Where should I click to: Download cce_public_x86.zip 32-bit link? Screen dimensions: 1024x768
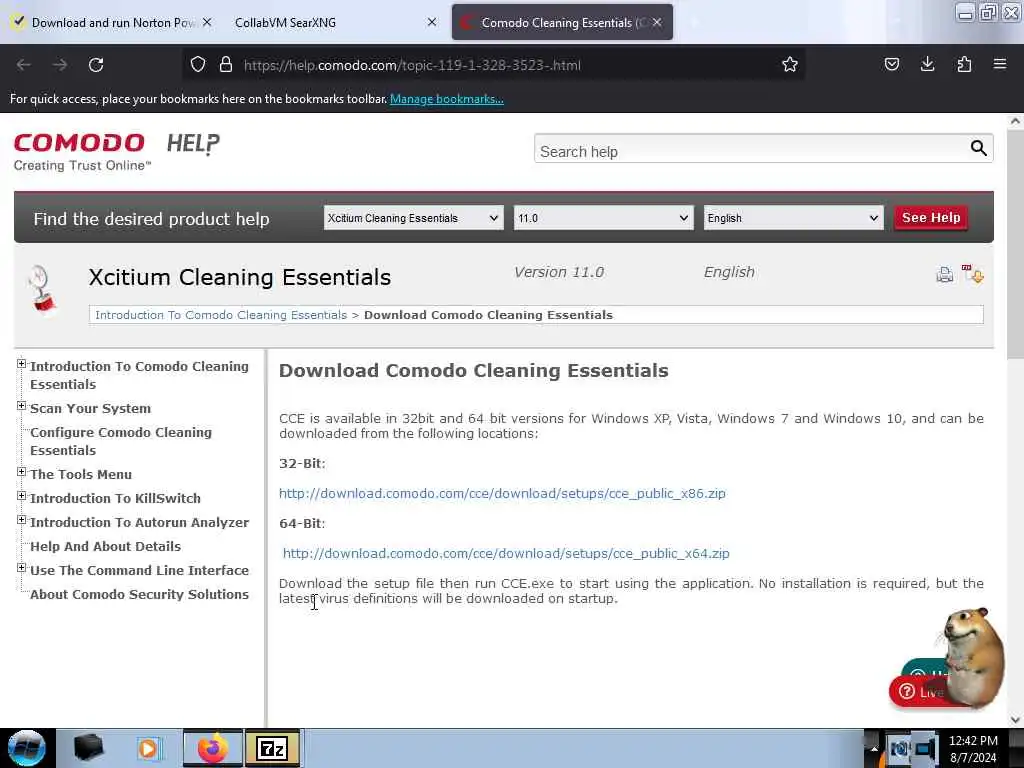tap(502, 493)
